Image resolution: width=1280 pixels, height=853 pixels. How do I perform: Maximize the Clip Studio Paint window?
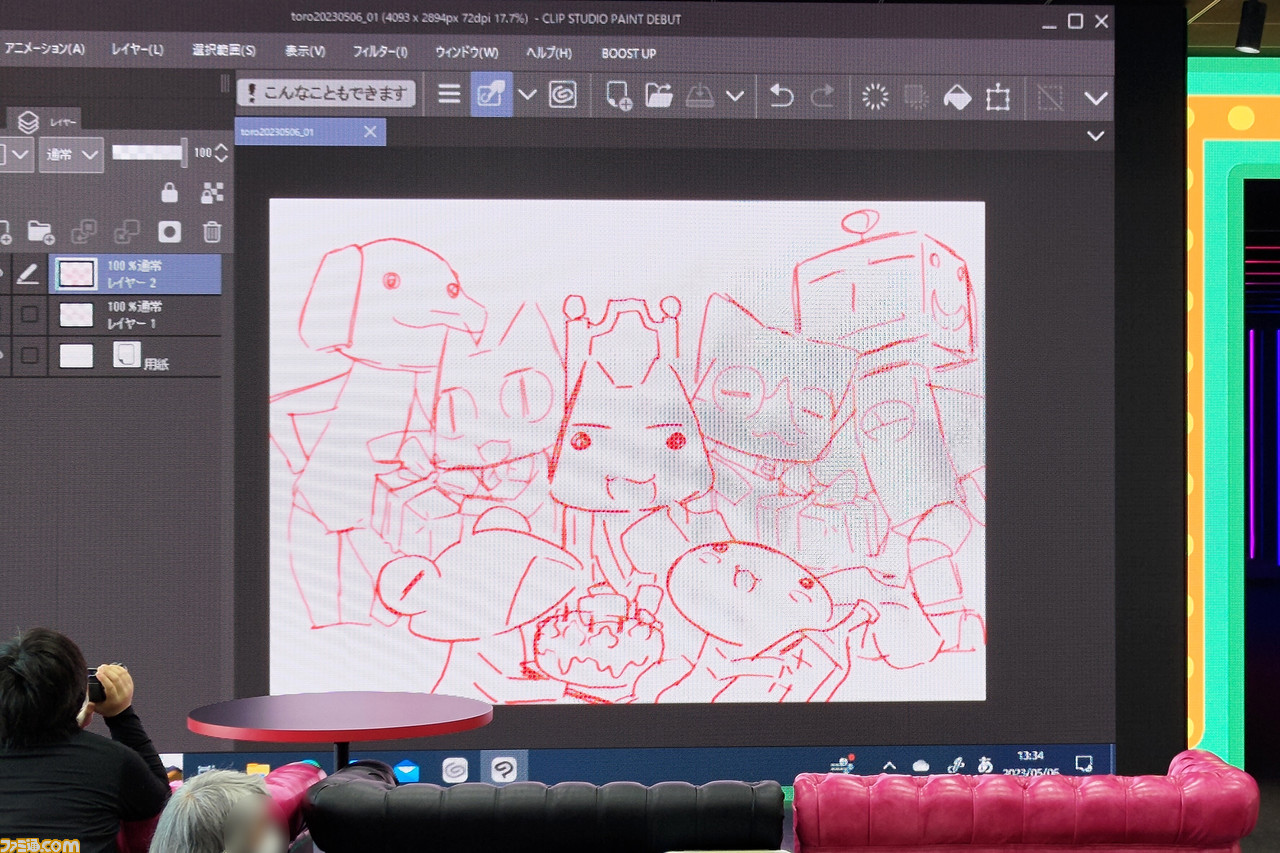(1075, 21)
